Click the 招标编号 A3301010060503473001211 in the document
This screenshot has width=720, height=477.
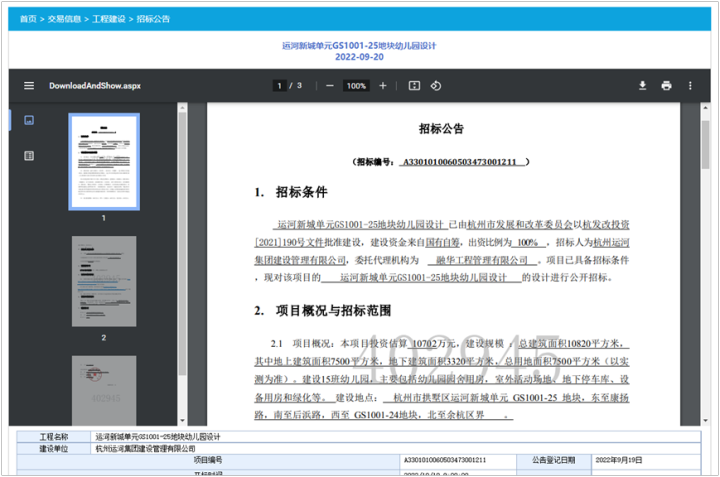(442, 162)
